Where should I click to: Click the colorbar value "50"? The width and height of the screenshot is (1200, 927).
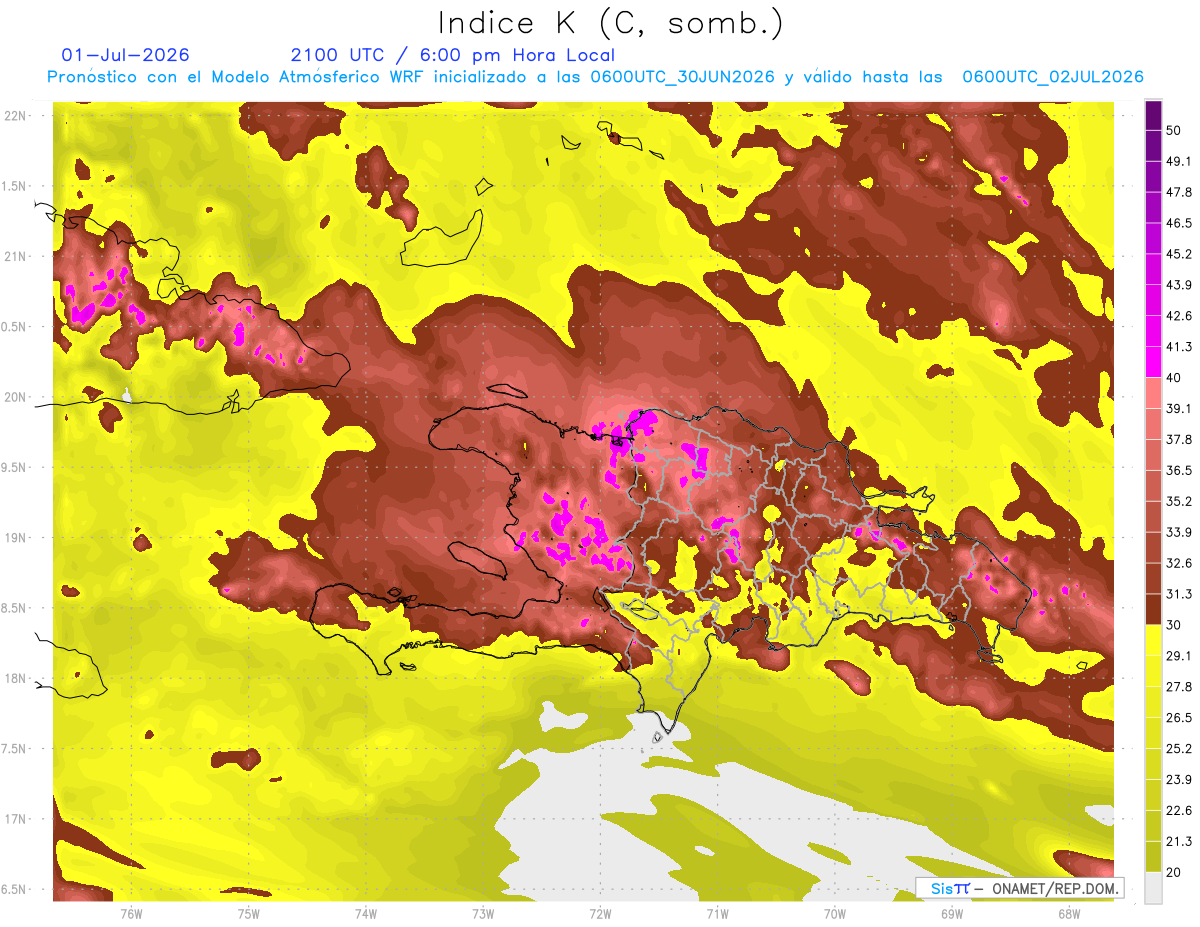pos(1176,131)
